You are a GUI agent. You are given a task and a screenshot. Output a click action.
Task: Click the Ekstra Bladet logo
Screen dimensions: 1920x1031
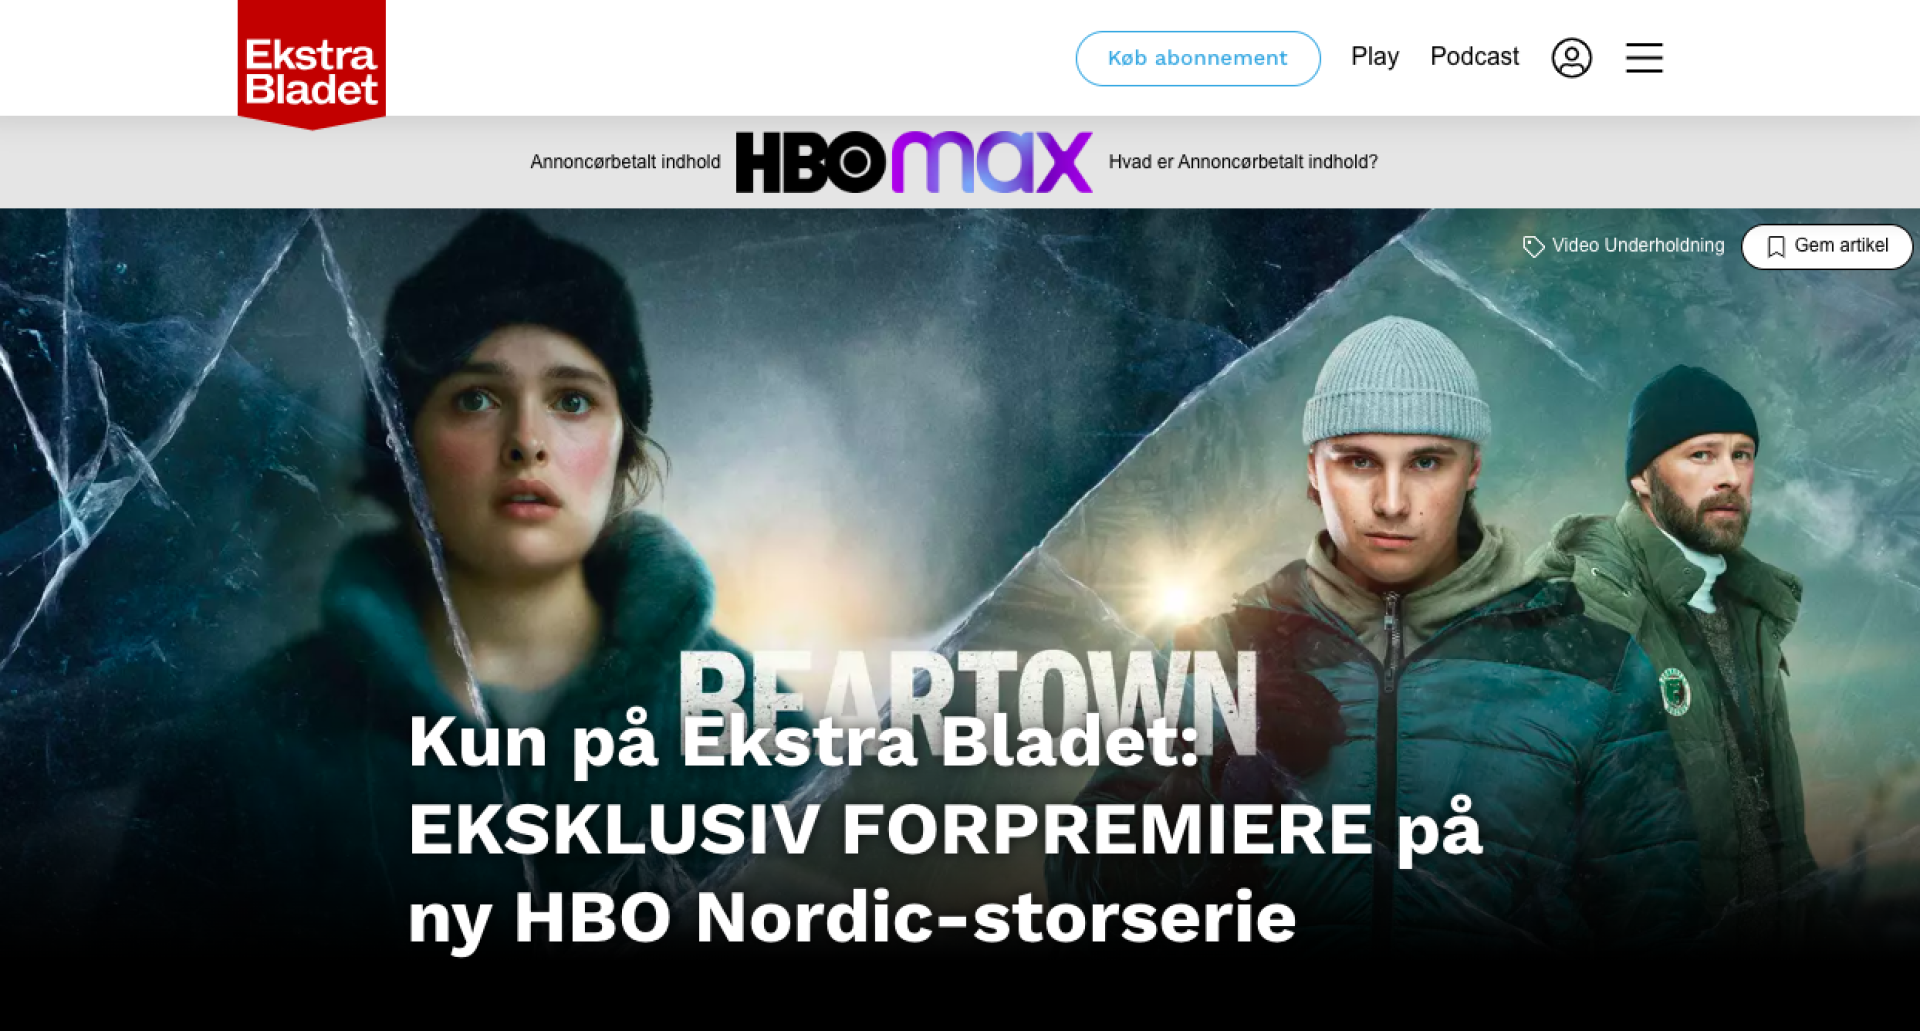tap(311, 63)
